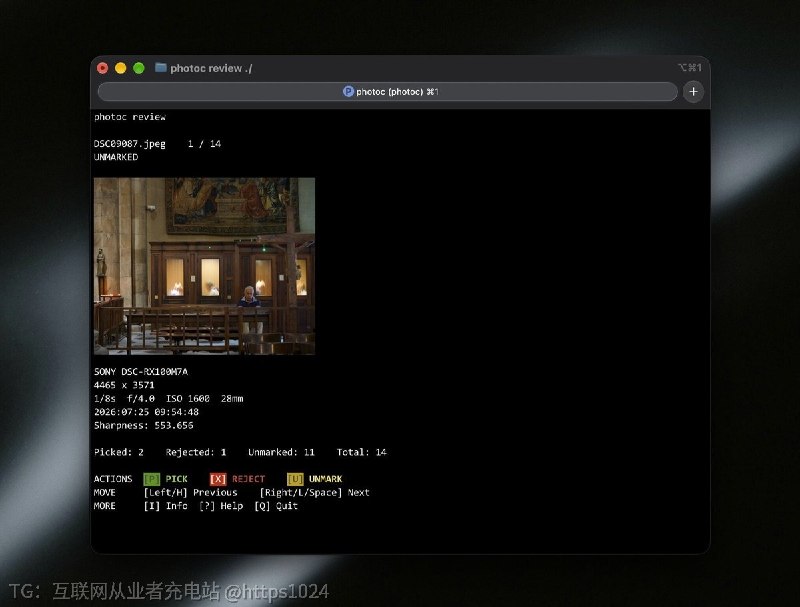800x607 pixels.
Task: Click the green [P] PICK key badge
Action: (x=152, y=479)
